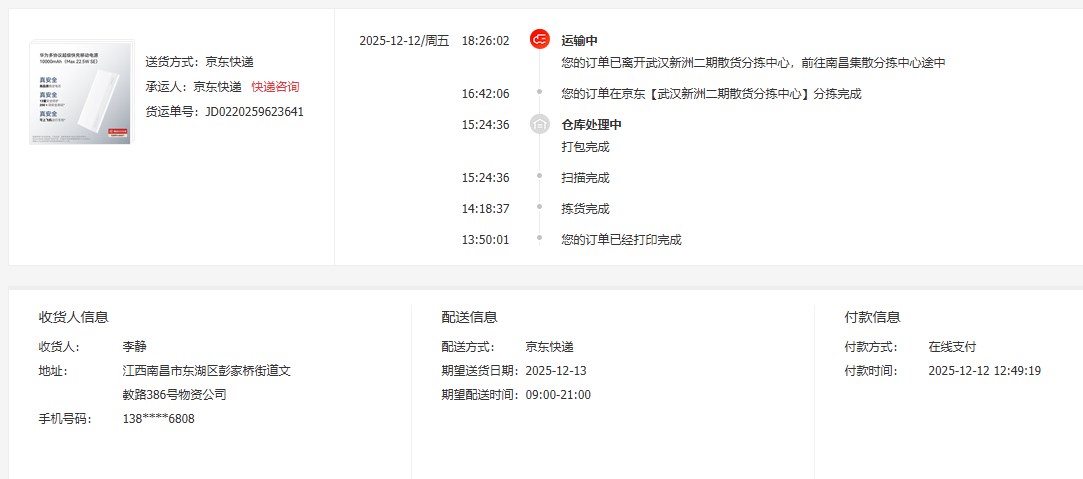Click the 在线支付 payment method value
1083x479 pixels.
coord(952,347)
